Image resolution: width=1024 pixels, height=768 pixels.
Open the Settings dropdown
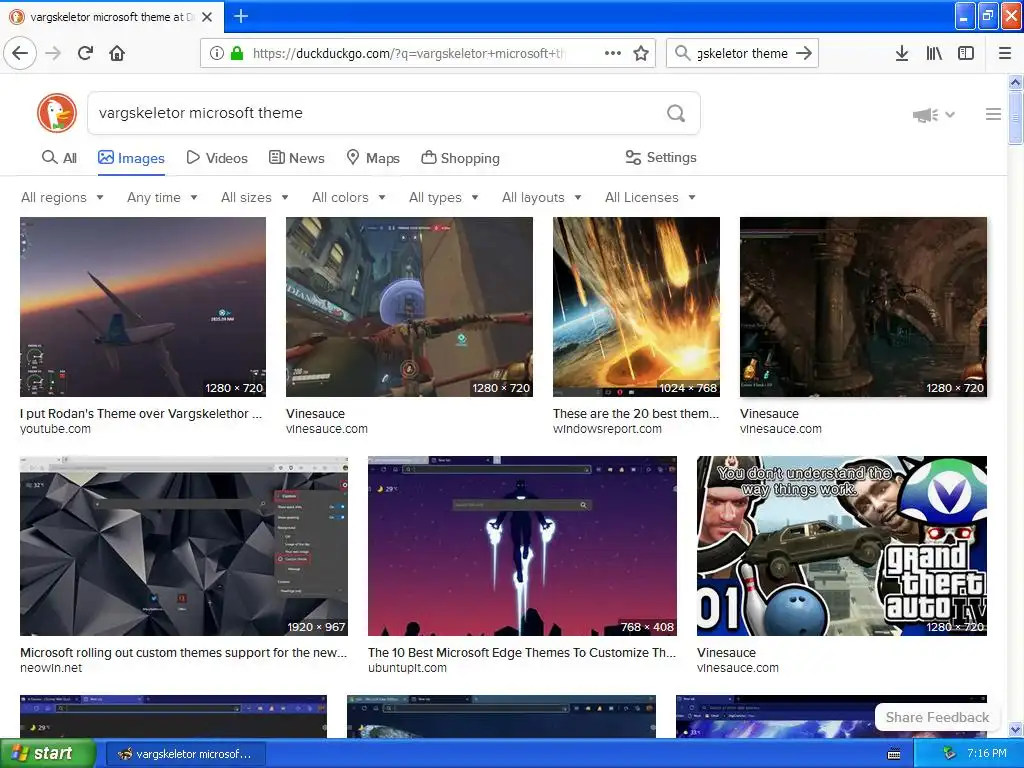coord(661,157)
